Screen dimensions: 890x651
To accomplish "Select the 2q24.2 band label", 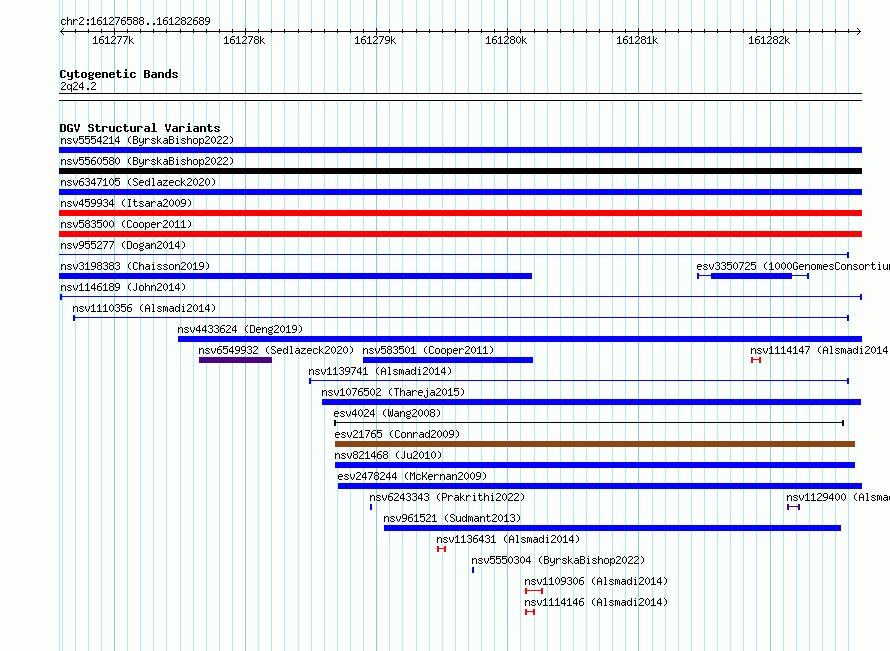I will point(78,86).
